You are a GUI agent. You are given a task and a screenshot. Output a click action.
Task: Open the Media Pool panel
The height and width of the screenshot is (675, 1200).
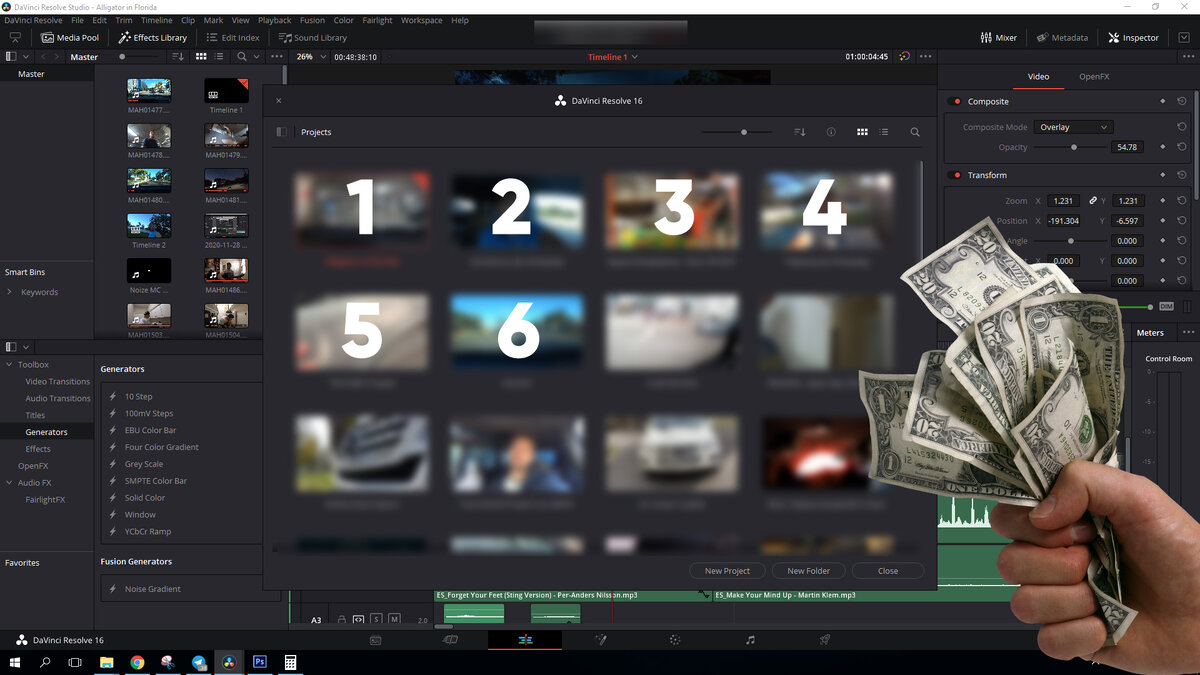click(69, 38)
